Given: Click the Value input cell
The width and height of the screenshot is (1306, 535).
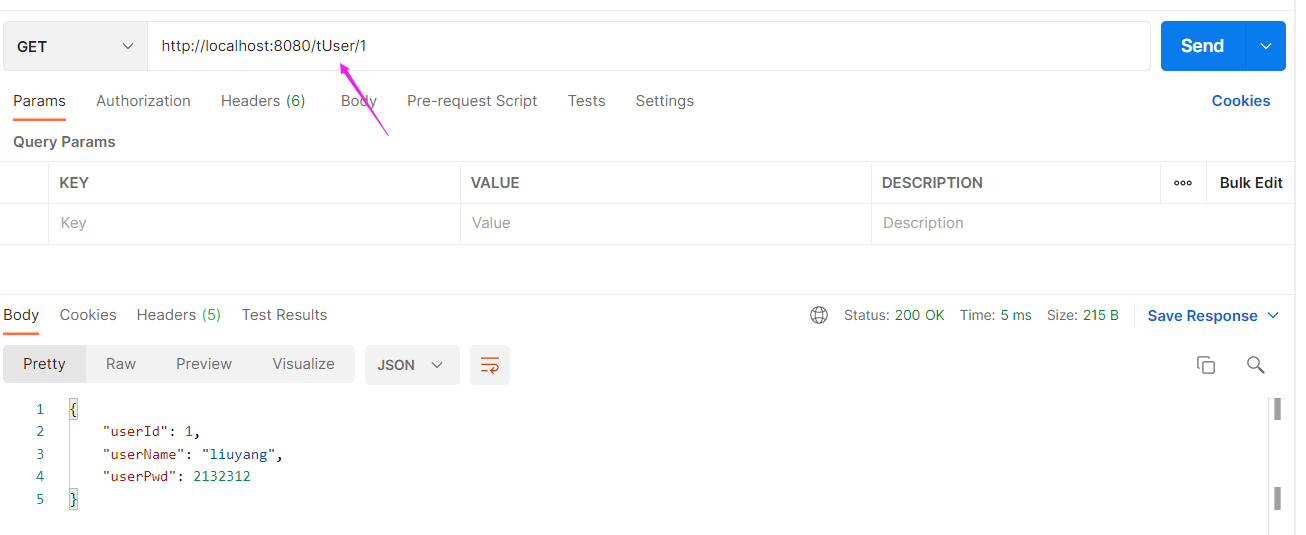Looking at the screenshot, I should click(x=666, y=224).
